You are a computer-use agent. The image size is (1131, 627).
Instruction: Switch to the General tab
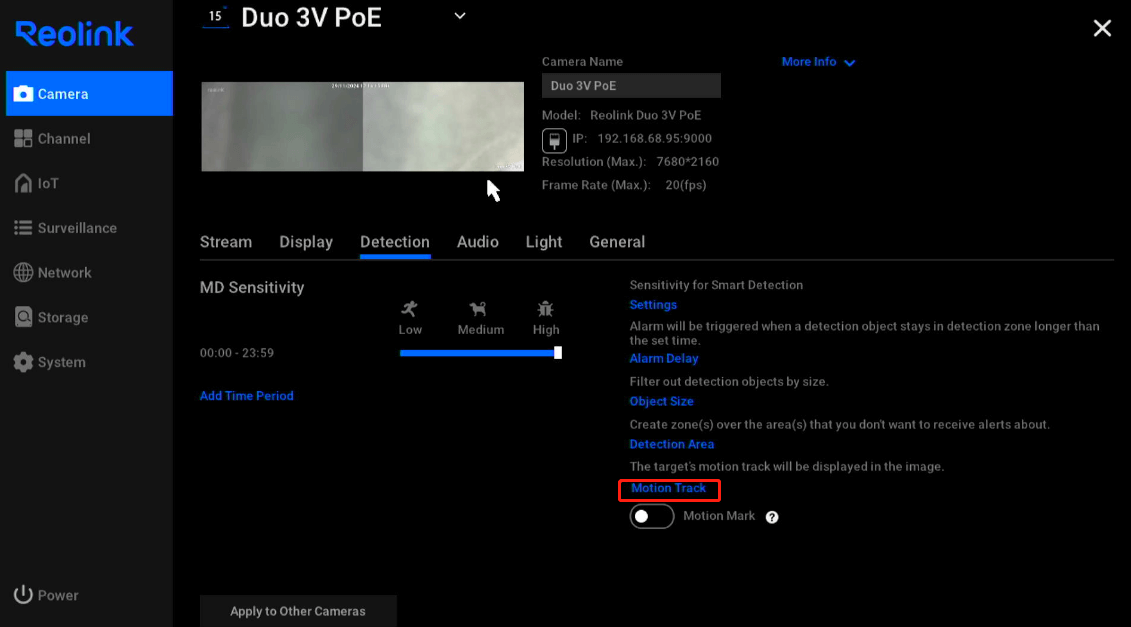click(x=617, y=242)
